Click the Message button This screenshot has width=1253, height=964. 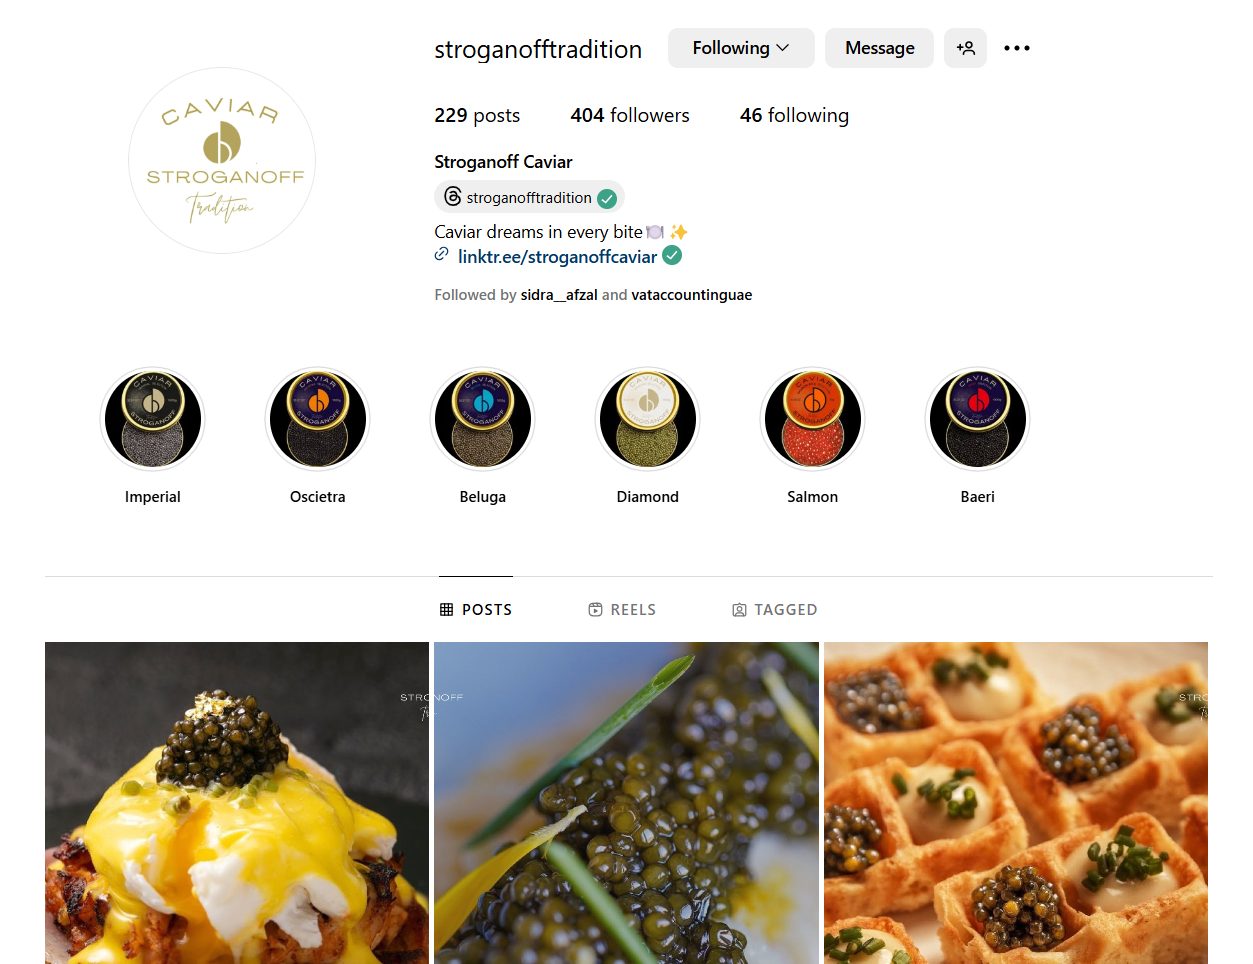click(879, 48)
